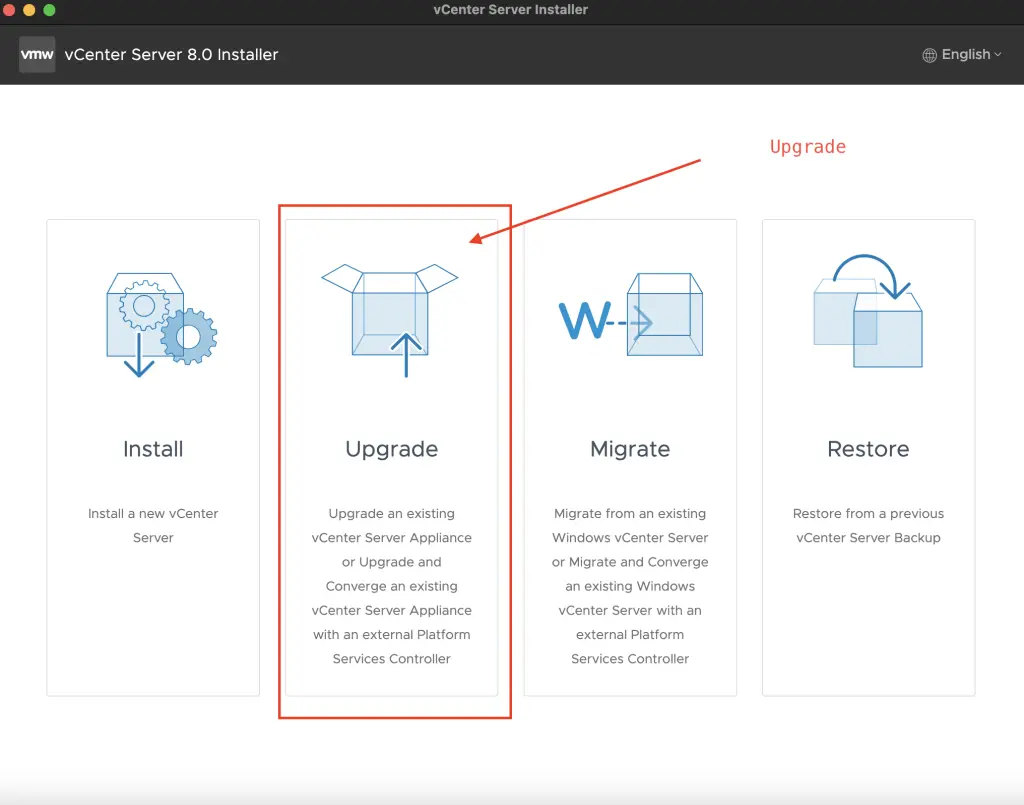Click the Migrate Windows-to-cube icon

[630, 318]
